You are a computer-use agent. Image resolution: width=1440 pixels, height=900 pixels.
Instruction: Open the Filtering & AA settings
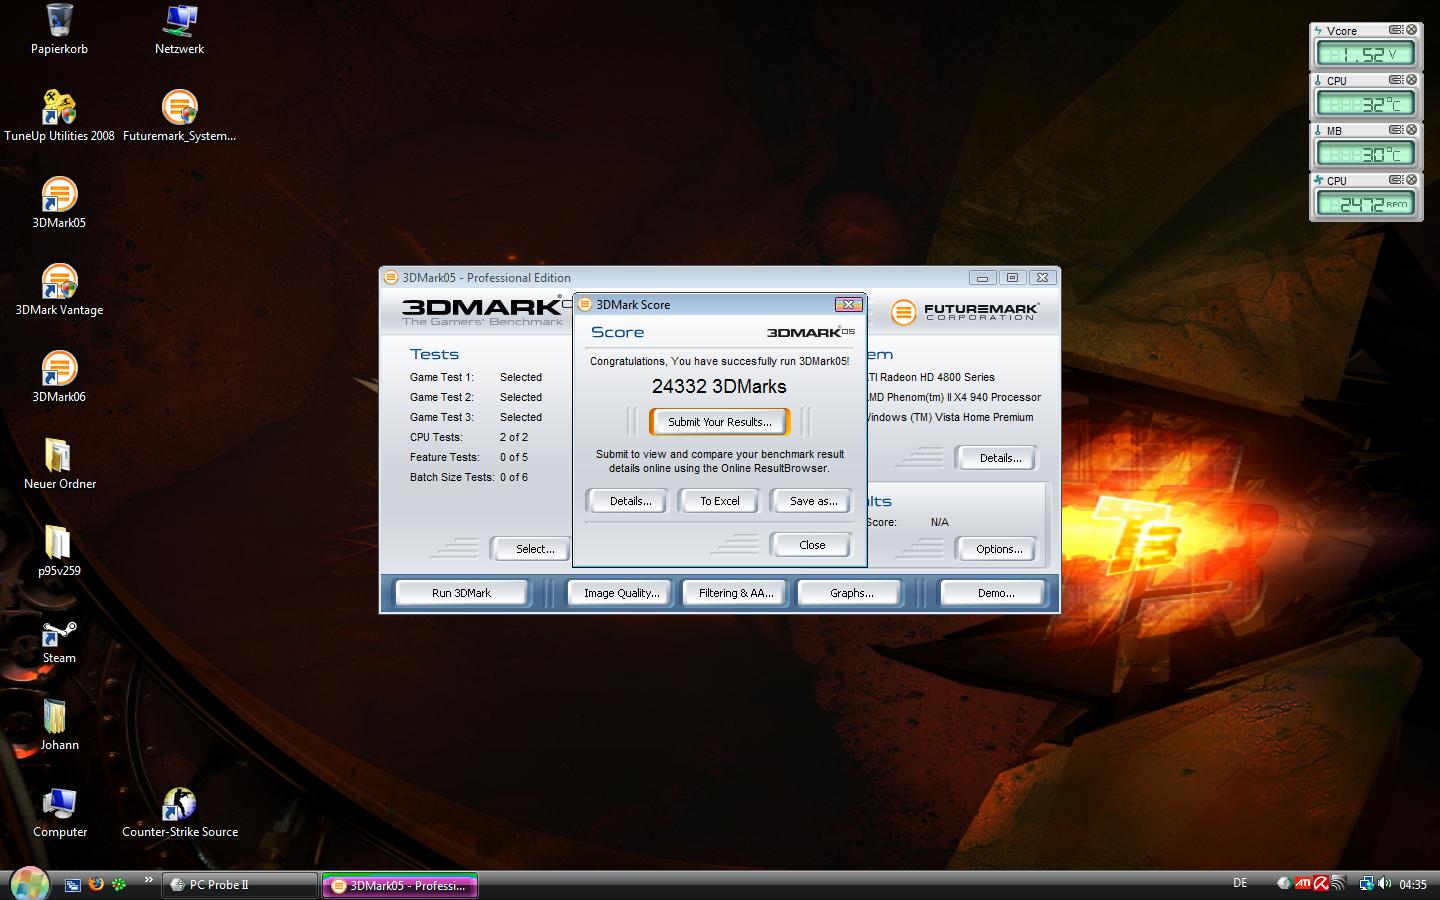coord(736,593)
